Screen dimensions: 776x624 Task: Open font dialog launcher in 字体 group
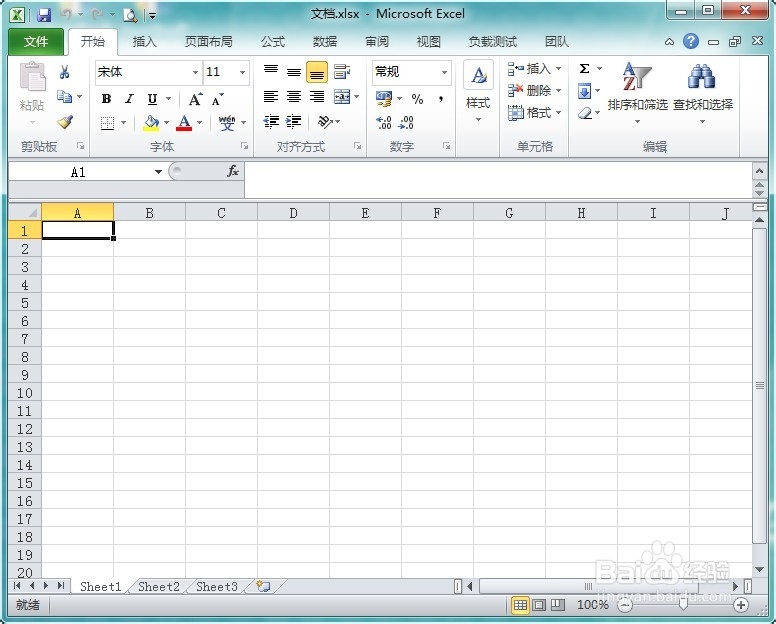(x=244, y=145)
